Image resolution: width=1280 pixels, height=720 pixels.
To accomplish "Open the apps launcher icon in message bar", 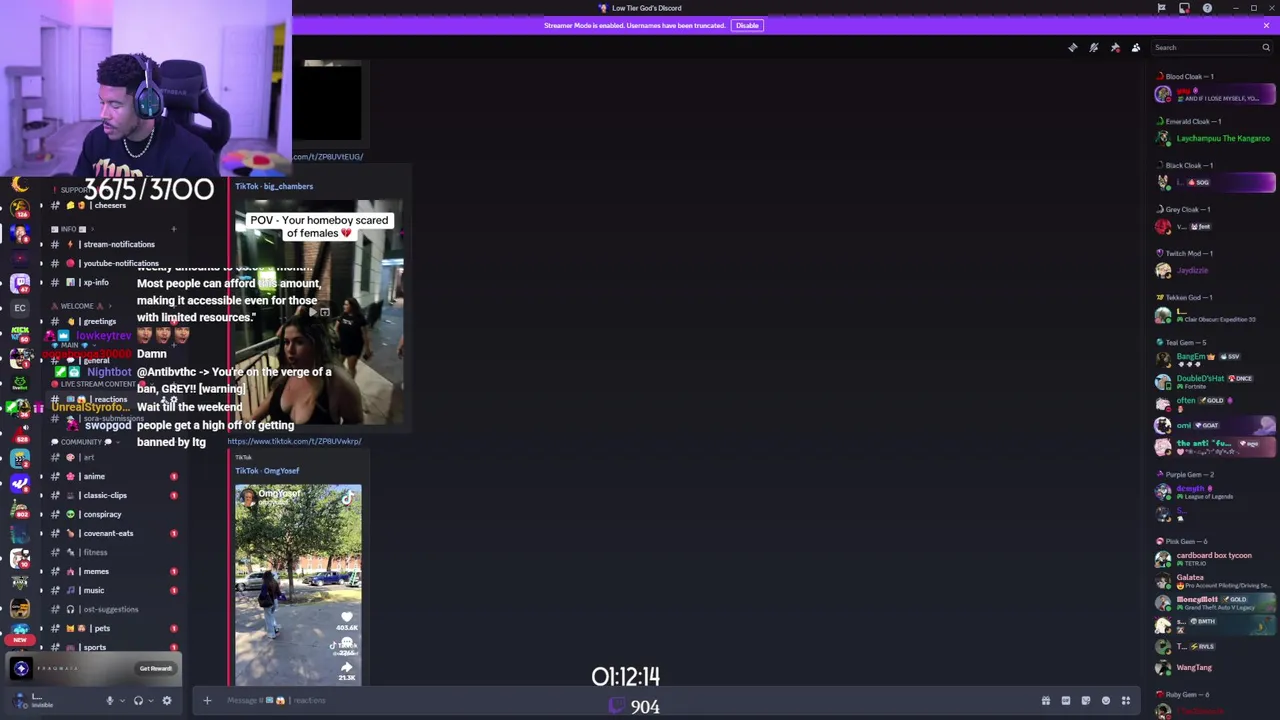I will [x=1126, y=700].
